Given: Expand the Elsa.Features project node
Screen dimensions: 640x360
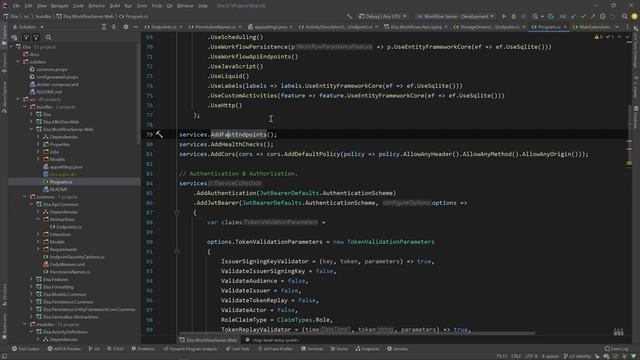Looking at the screenshot, I should pyautogui.click(x=31, y=279).
